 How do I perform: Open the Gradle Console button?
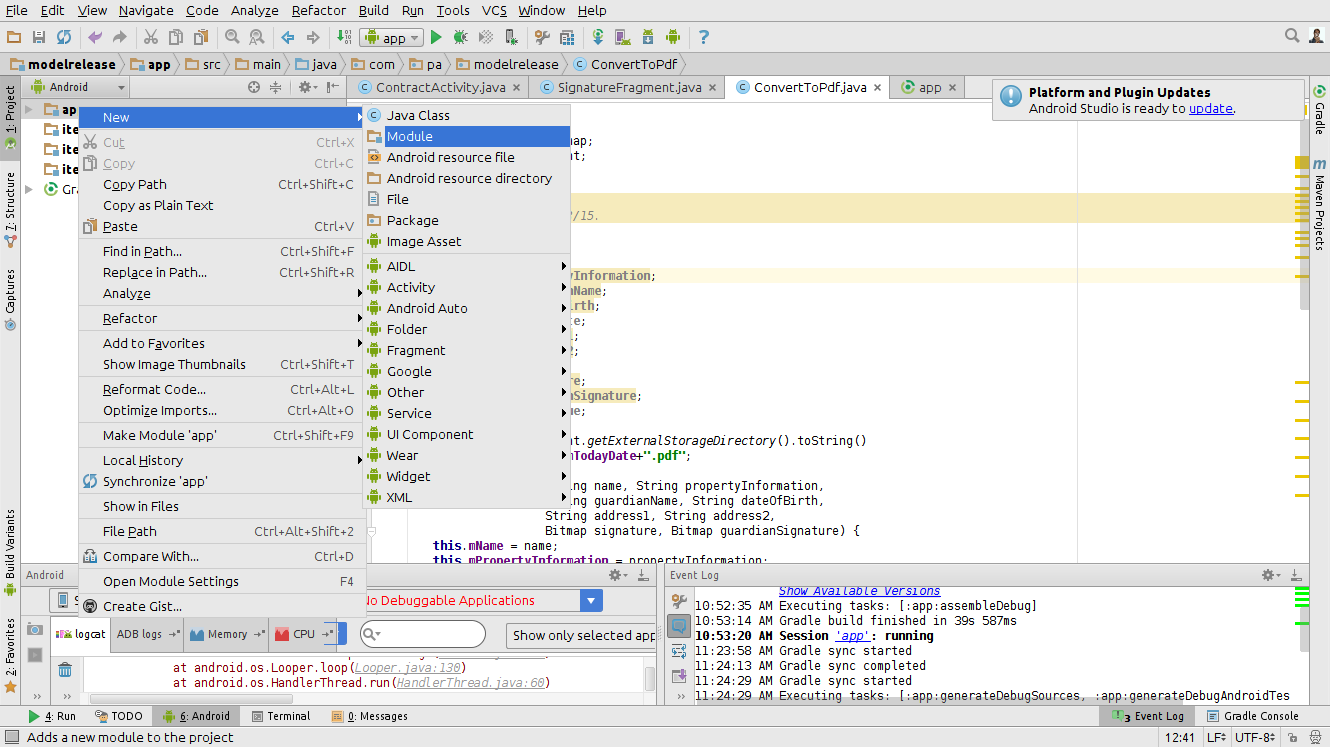click(1253, 716)
